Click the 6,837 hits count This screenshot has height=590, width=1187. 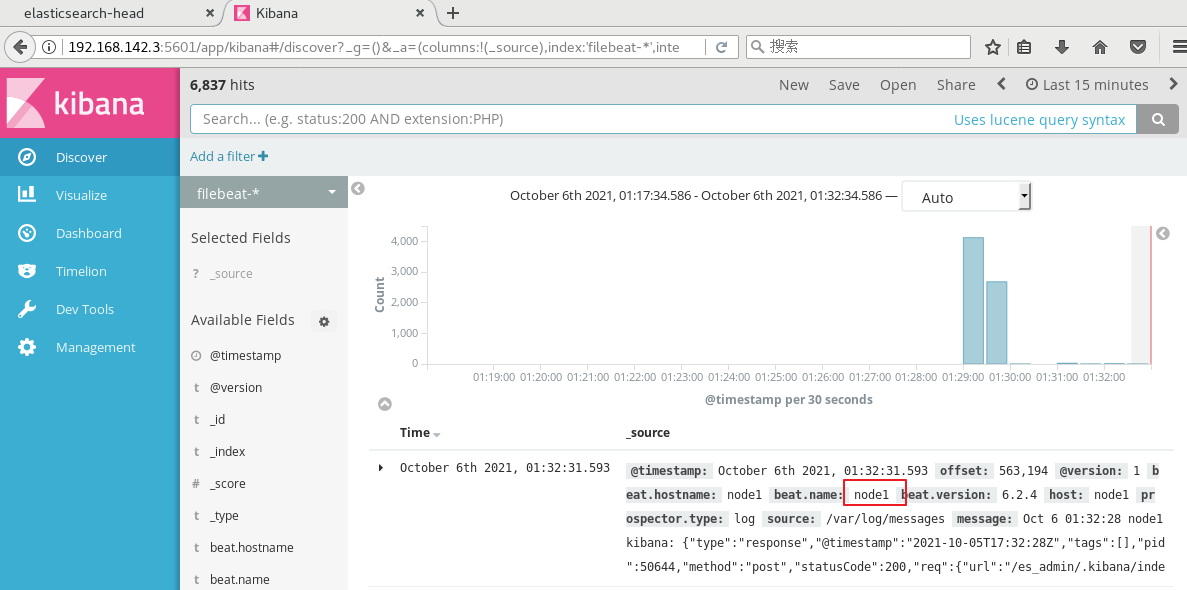point(222,85)
